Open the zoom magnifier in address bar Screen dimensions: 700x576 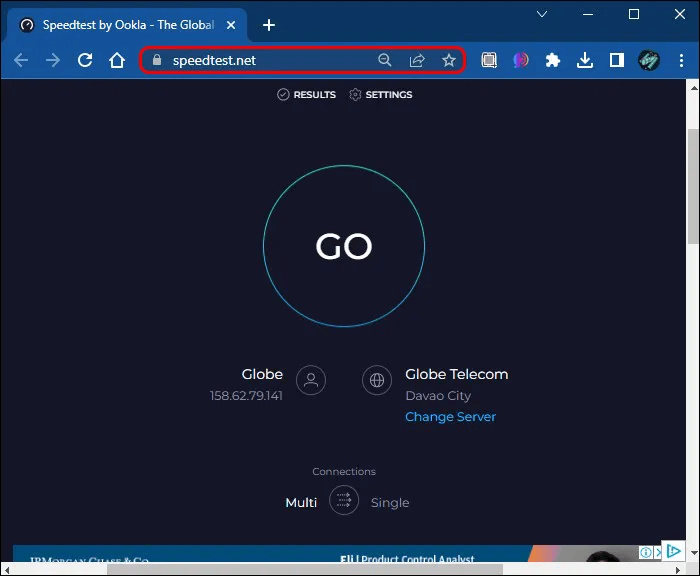coord(384,60)
